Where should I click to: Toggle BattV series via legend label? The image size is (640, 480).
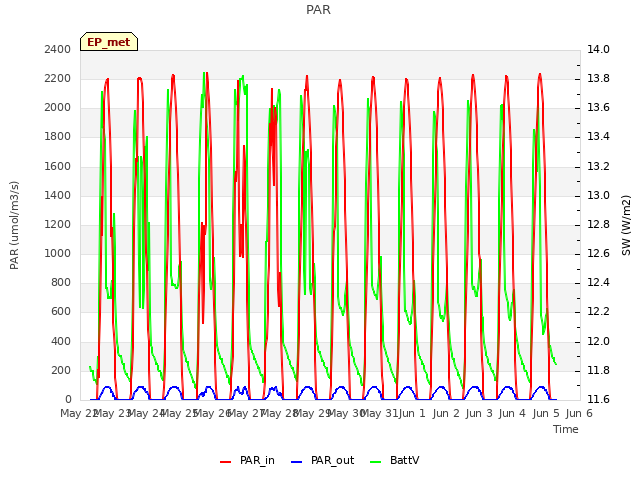[404, 460]
